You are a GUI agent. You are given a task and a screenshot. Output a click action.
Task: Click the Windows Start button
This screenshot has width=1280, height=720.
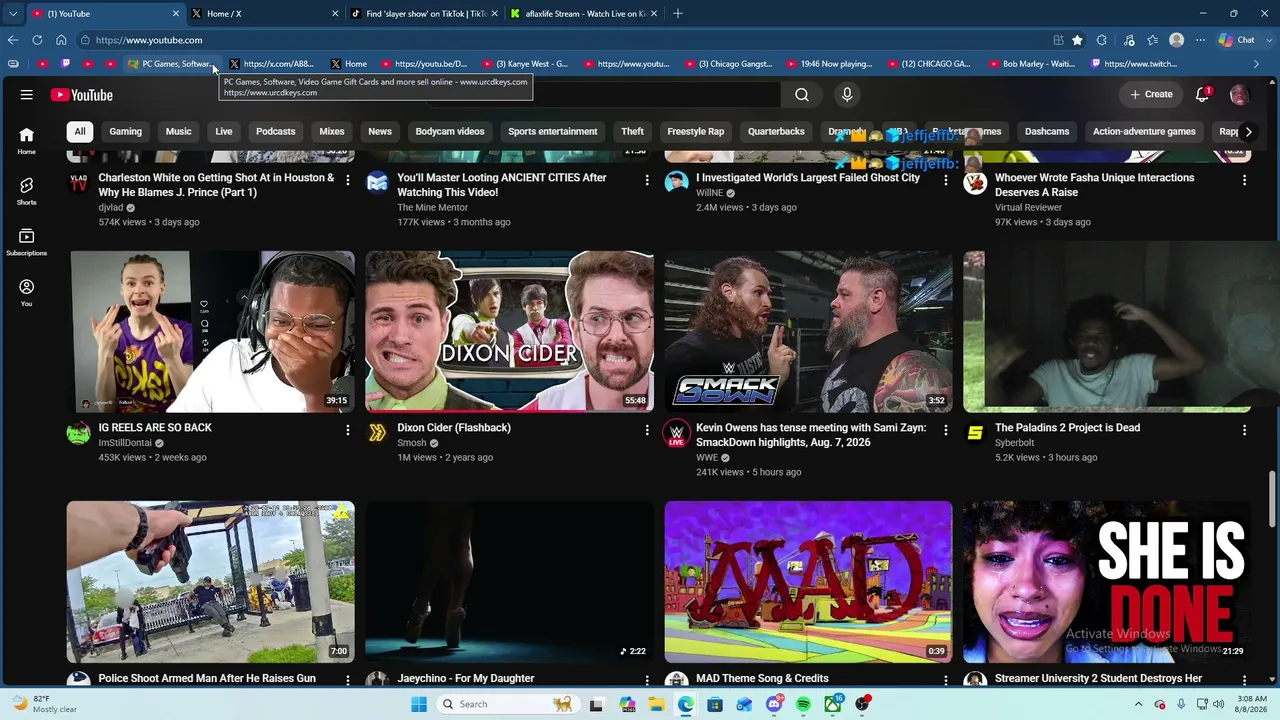[419, 704]
